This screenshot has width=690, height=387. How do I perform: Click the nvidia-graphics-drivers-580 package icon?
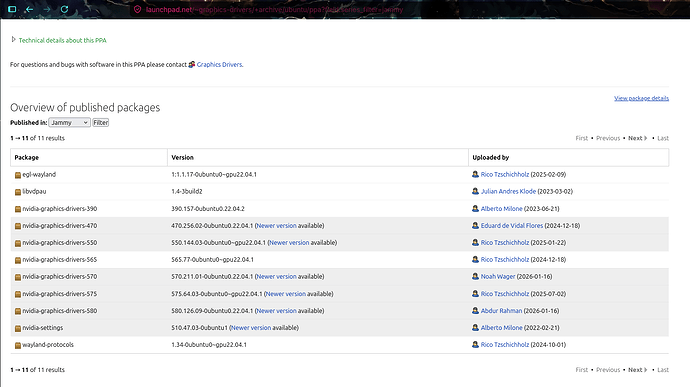(x=18, y=311)
